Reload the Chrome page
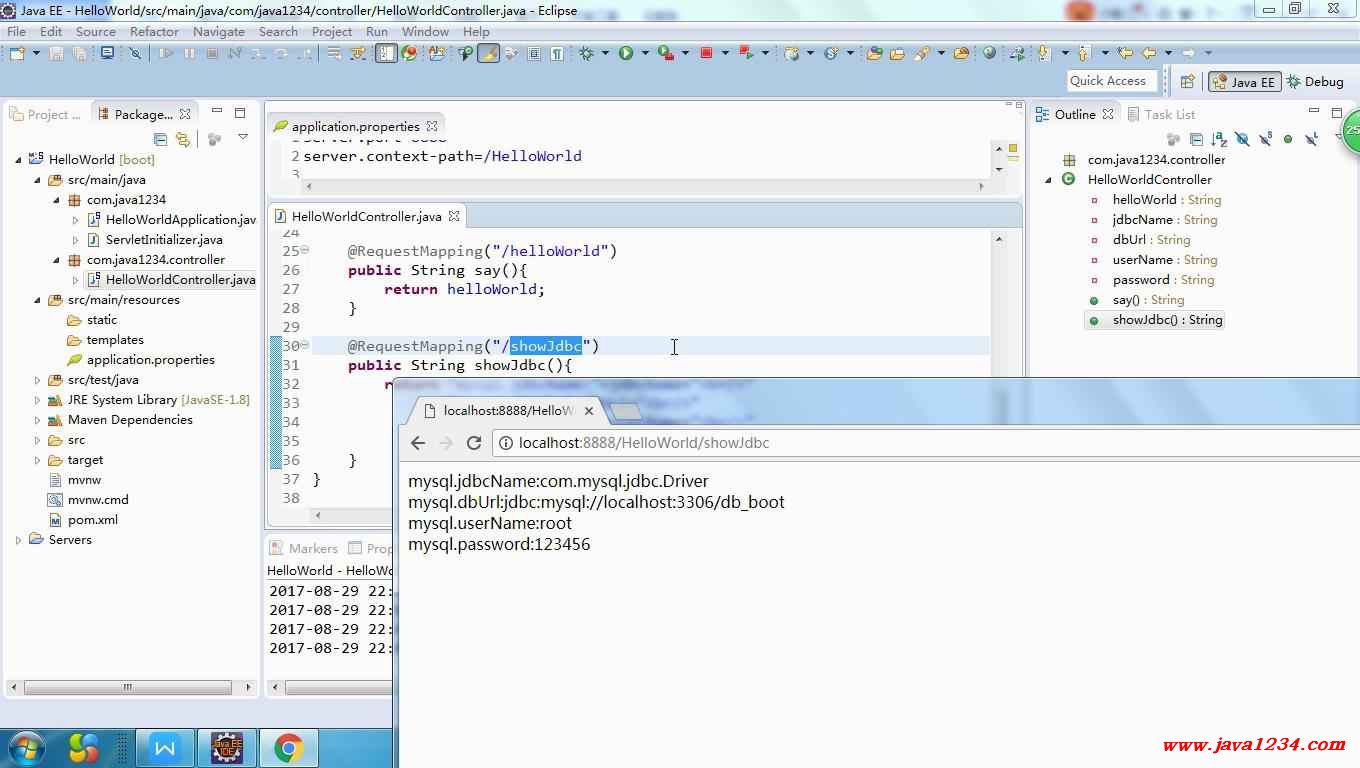Screen dimensions: 1360x768 (x=474, y=443)
